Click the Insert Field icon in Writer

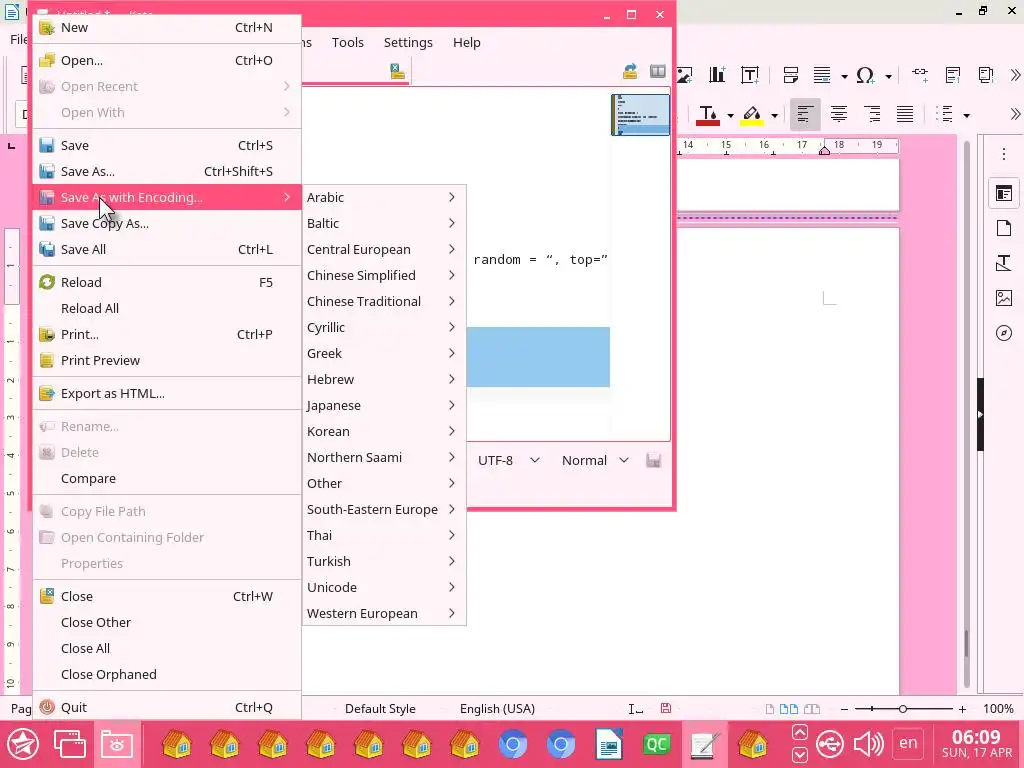(x=822, y=75)
